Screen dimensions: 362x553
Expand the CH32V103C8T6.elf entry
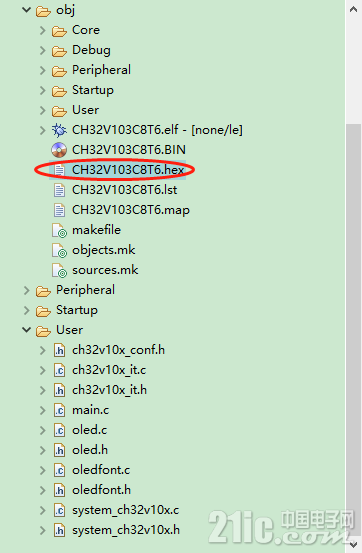(43, 130)
